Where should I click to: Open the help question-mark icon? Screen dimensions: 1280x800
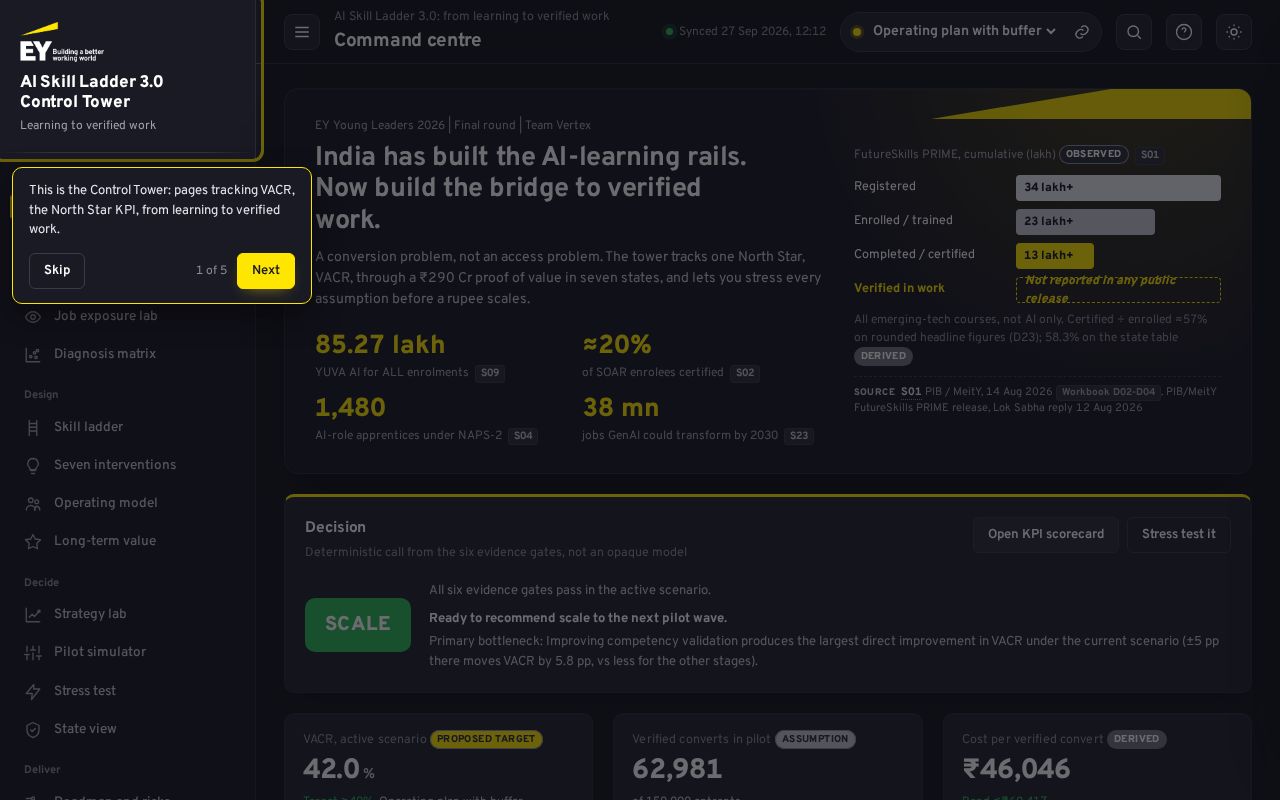1184,32
